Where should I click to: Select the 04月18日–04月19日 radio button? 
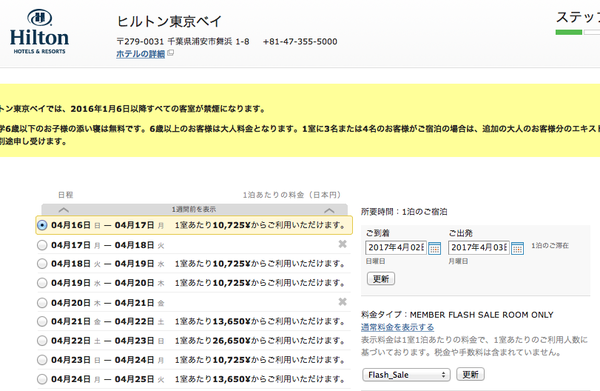click(x=42, y=264)
